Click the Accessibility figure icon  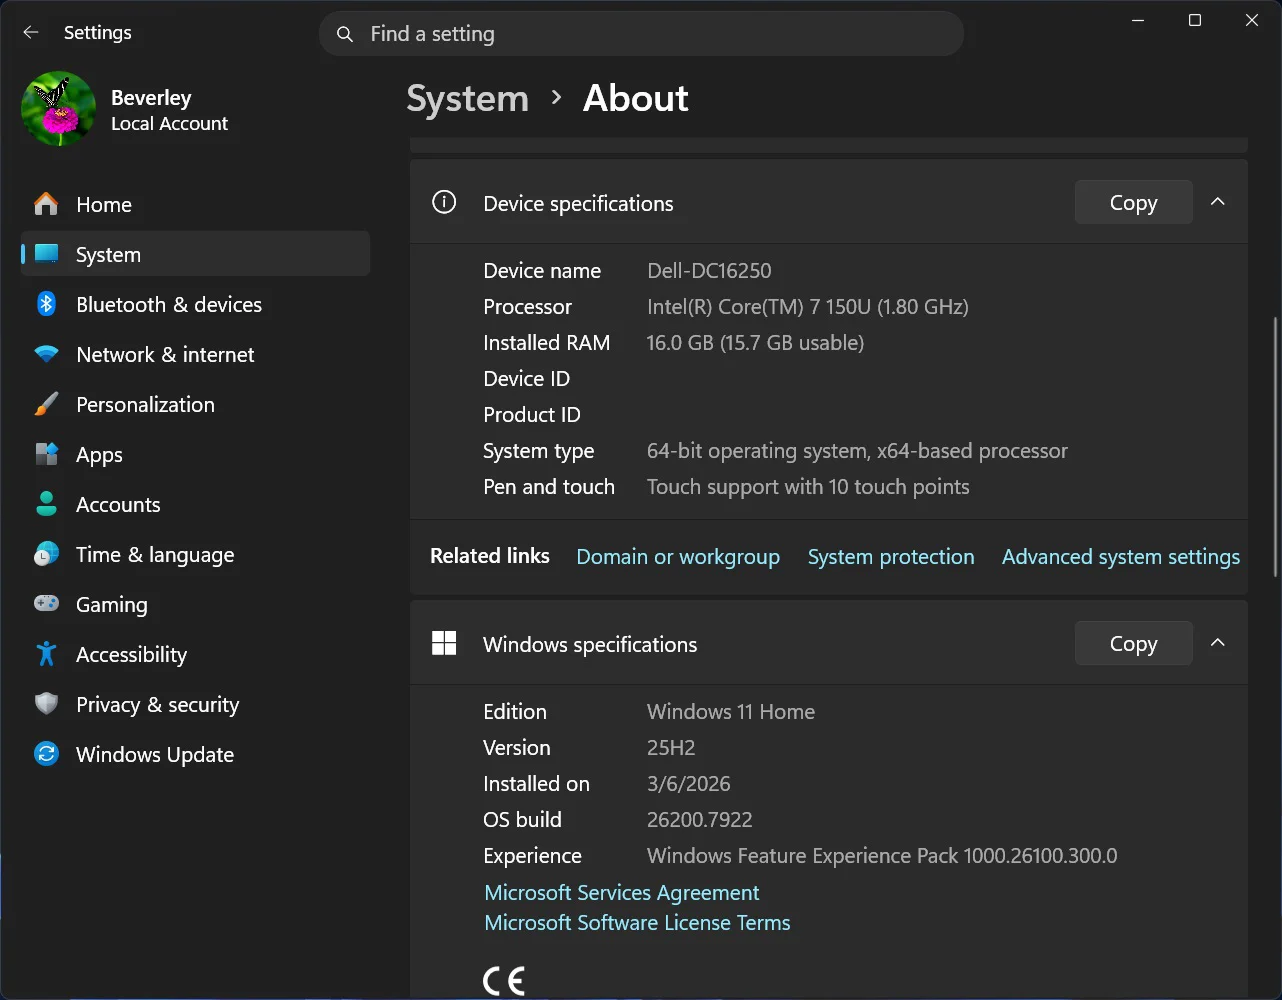click(46, 654)
